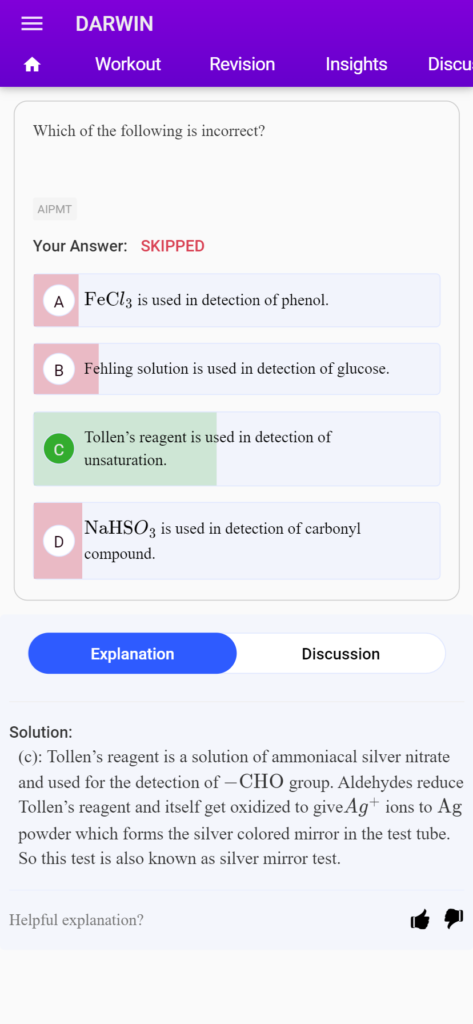Viewport: 473px width, 1024px height.
Task: Select option D circle
Action: tap(59, 541)
